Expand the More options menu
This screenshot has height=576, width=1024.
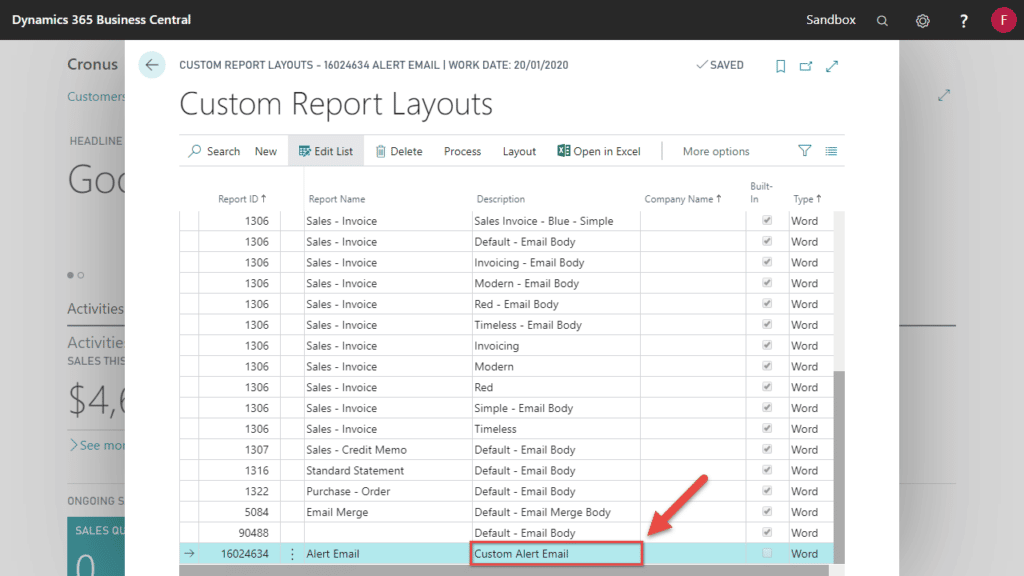tap(715, 151)
